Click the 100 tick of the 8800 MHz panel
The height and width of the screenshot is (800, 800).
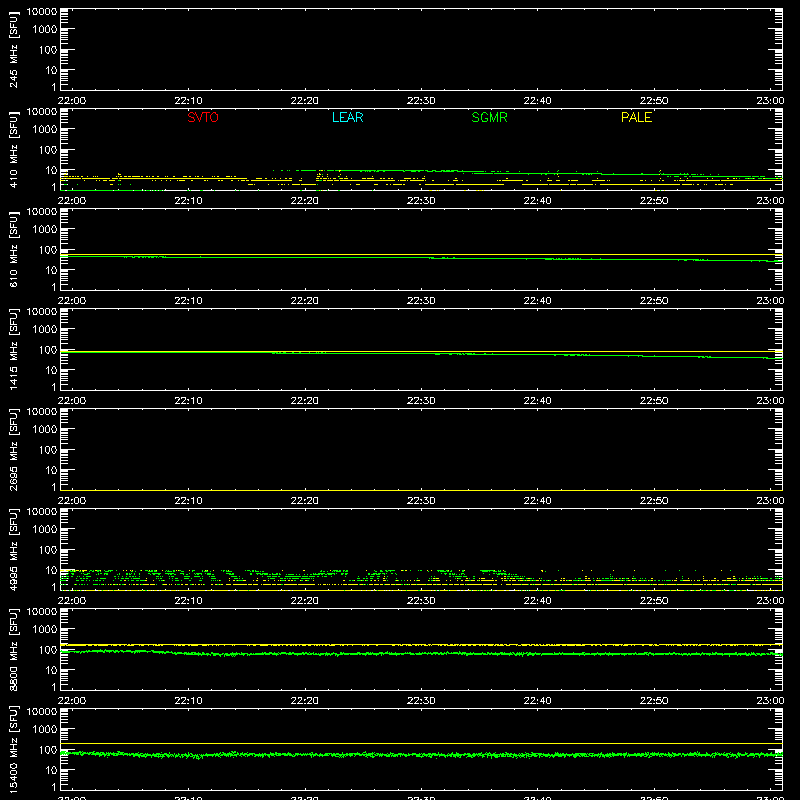click(48, 650)
